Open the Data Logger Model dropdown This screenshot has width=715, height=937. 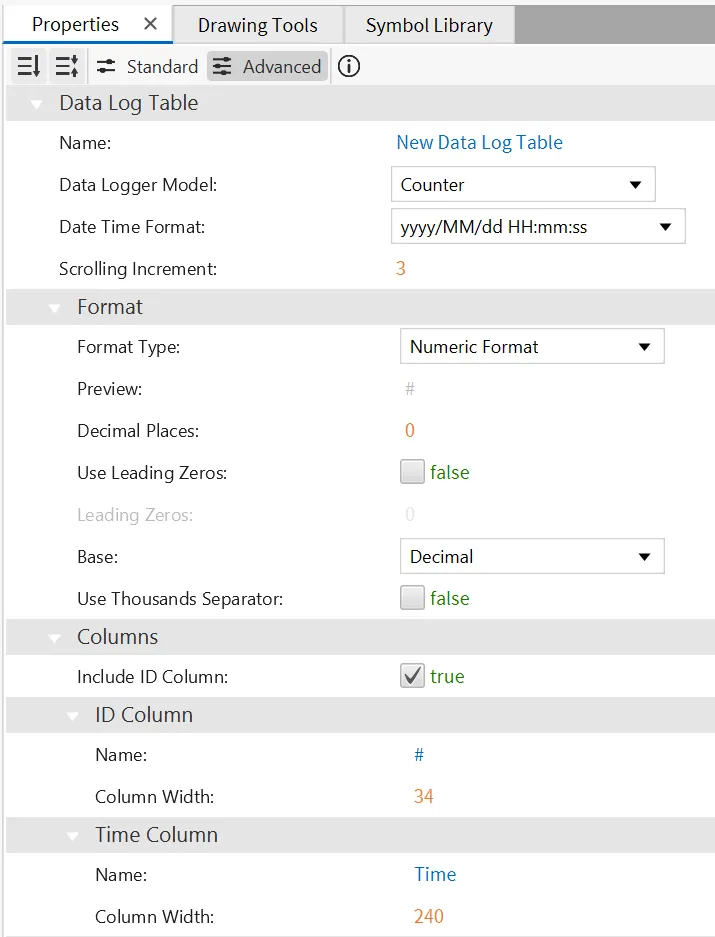(522, 185)
